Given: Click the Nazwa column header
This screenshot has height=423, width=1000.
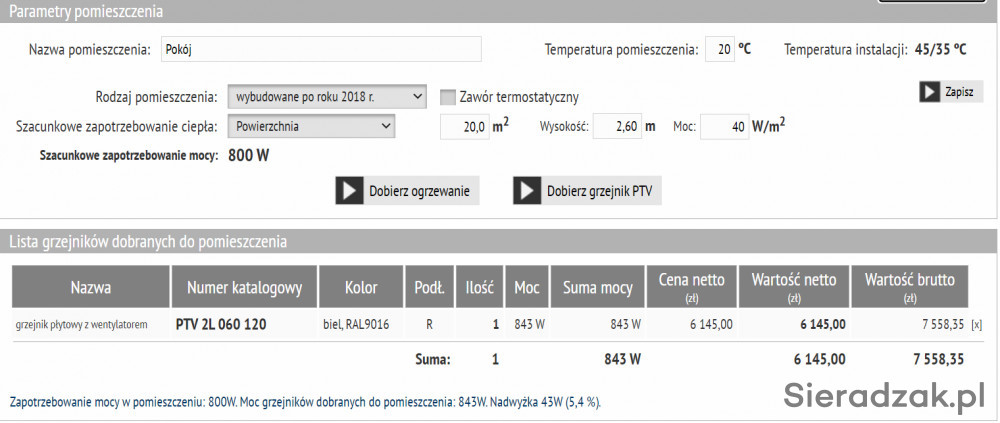Looking at the screenshot, I should click(91, 288).
